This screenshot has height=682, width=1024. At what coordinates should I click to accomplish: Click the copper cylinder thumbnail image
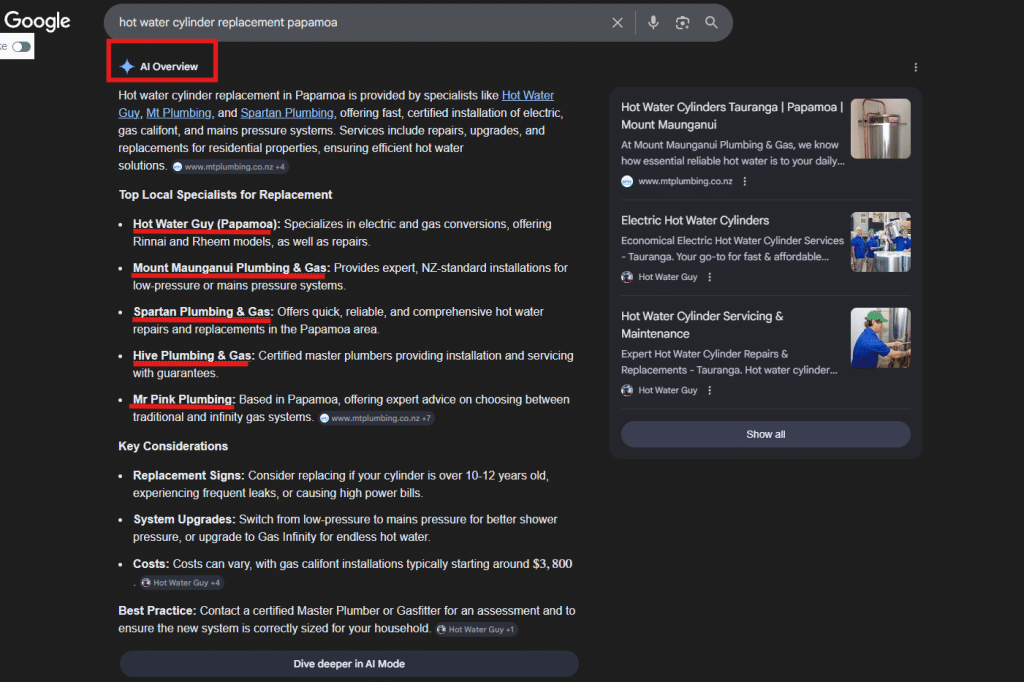pos(880,129)
